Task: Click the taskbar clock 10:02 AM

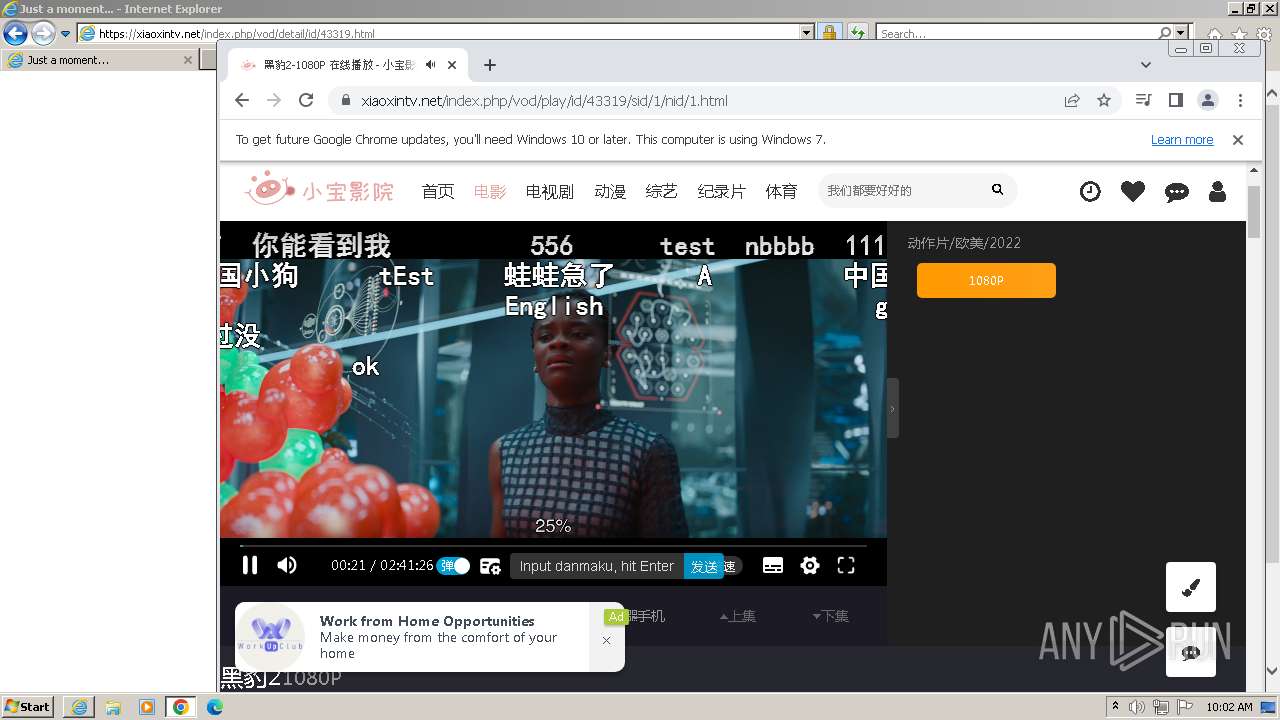Action: point(1229,707)
